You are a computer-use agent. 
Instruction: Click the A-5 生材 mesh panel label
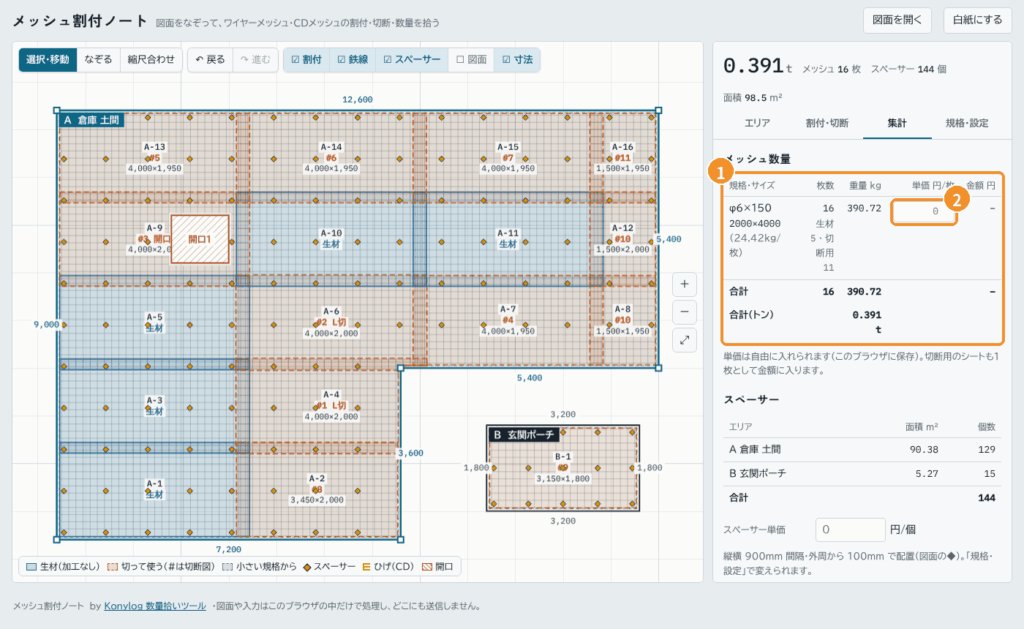pos(154,322)
